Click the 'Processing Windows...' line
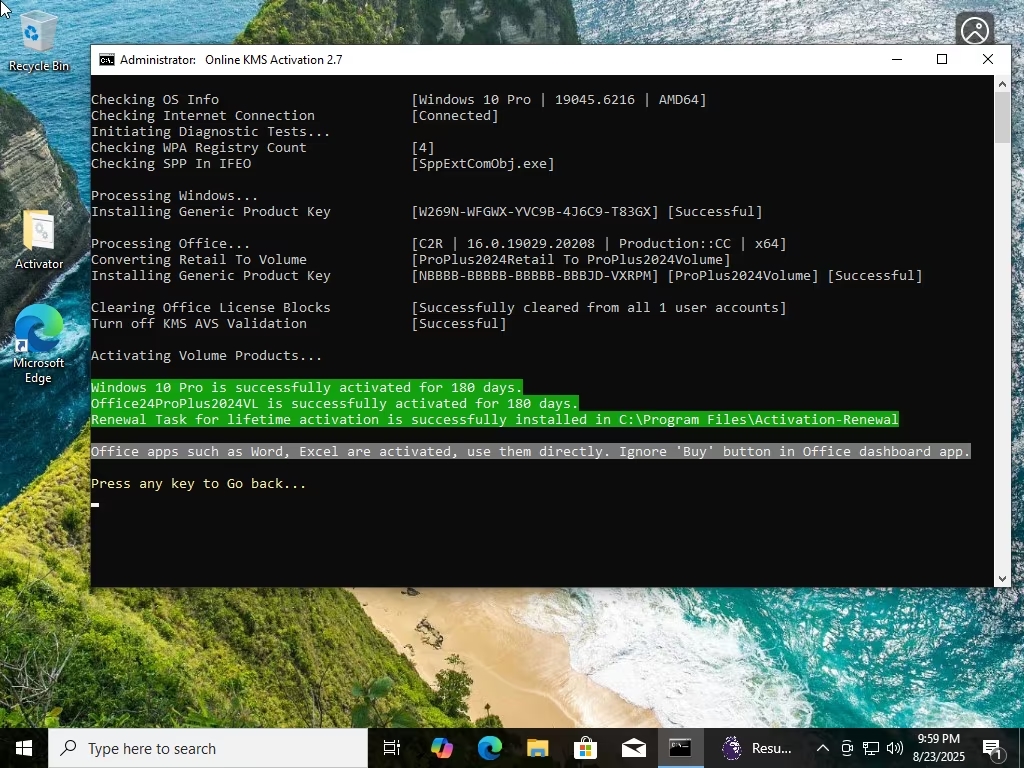 (174, 196)
